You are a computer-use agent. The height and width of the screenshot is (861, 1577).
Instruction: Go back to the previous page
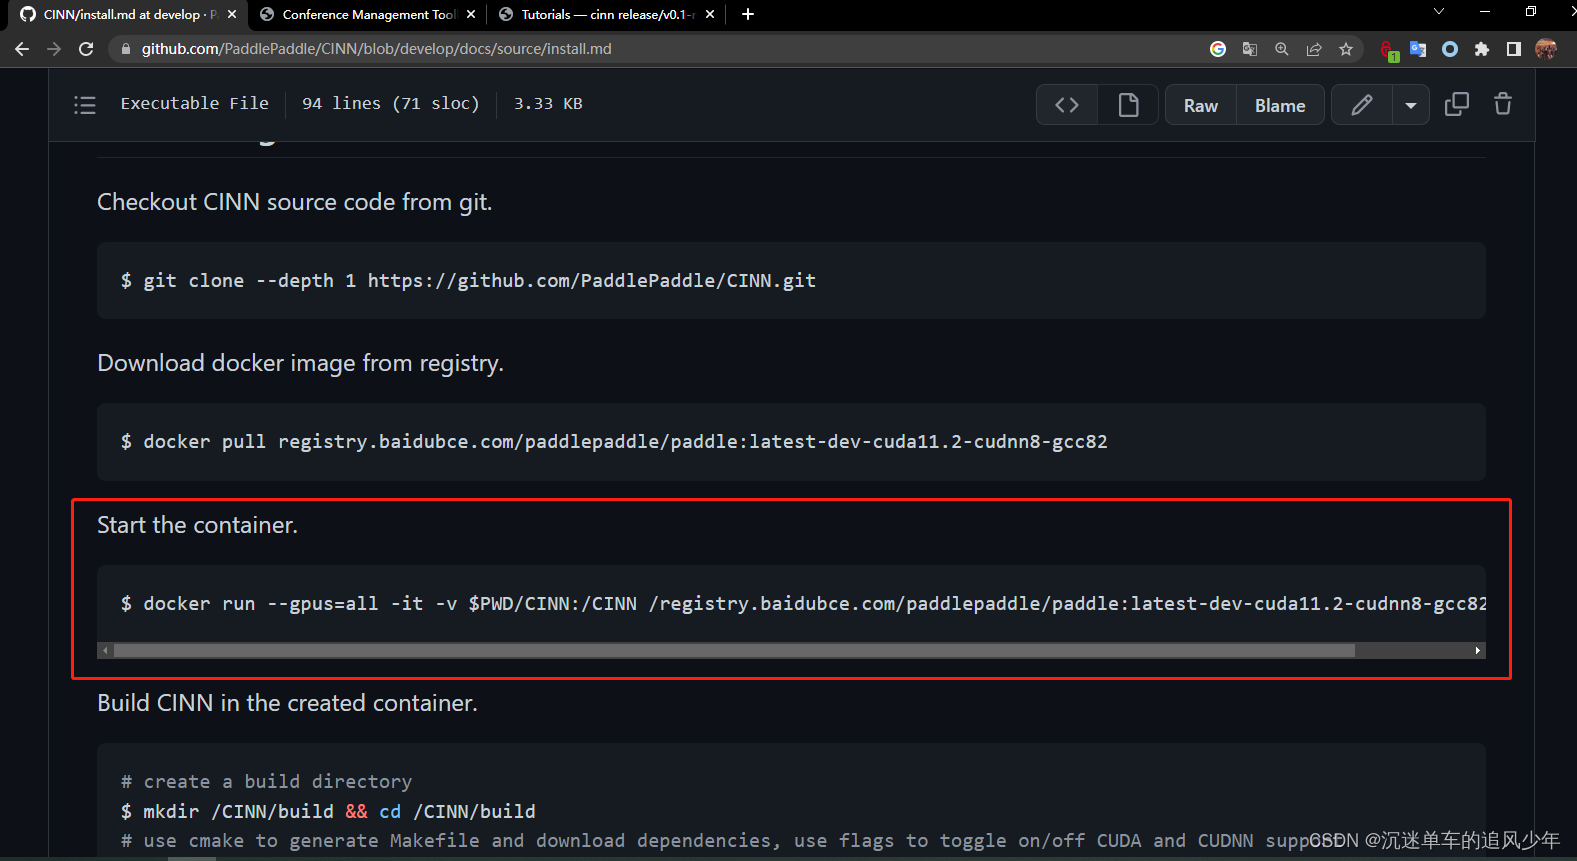click(x=22, y=49)
